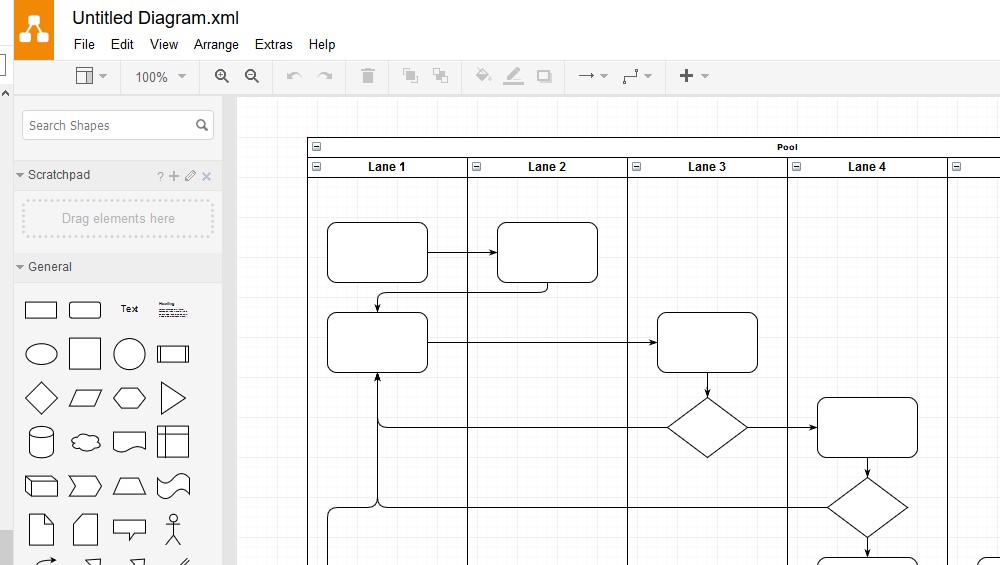Click the Scratchpad edit pencil icon
Viewport: 1000px width, 565px height.
(x=190, y=175)
